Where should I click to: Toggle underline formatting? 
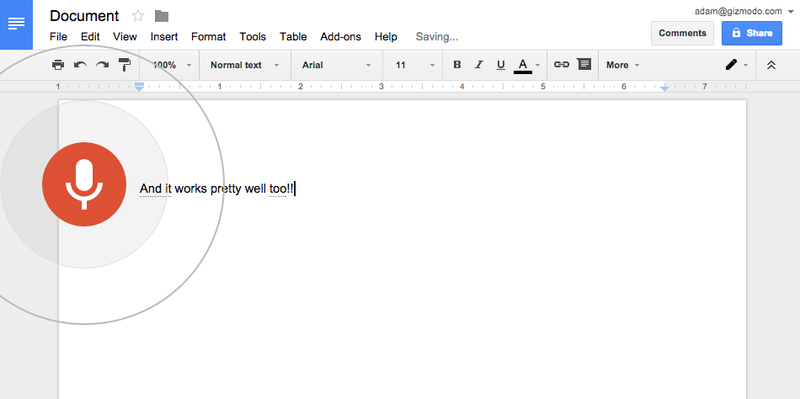(x=501, y=65)
